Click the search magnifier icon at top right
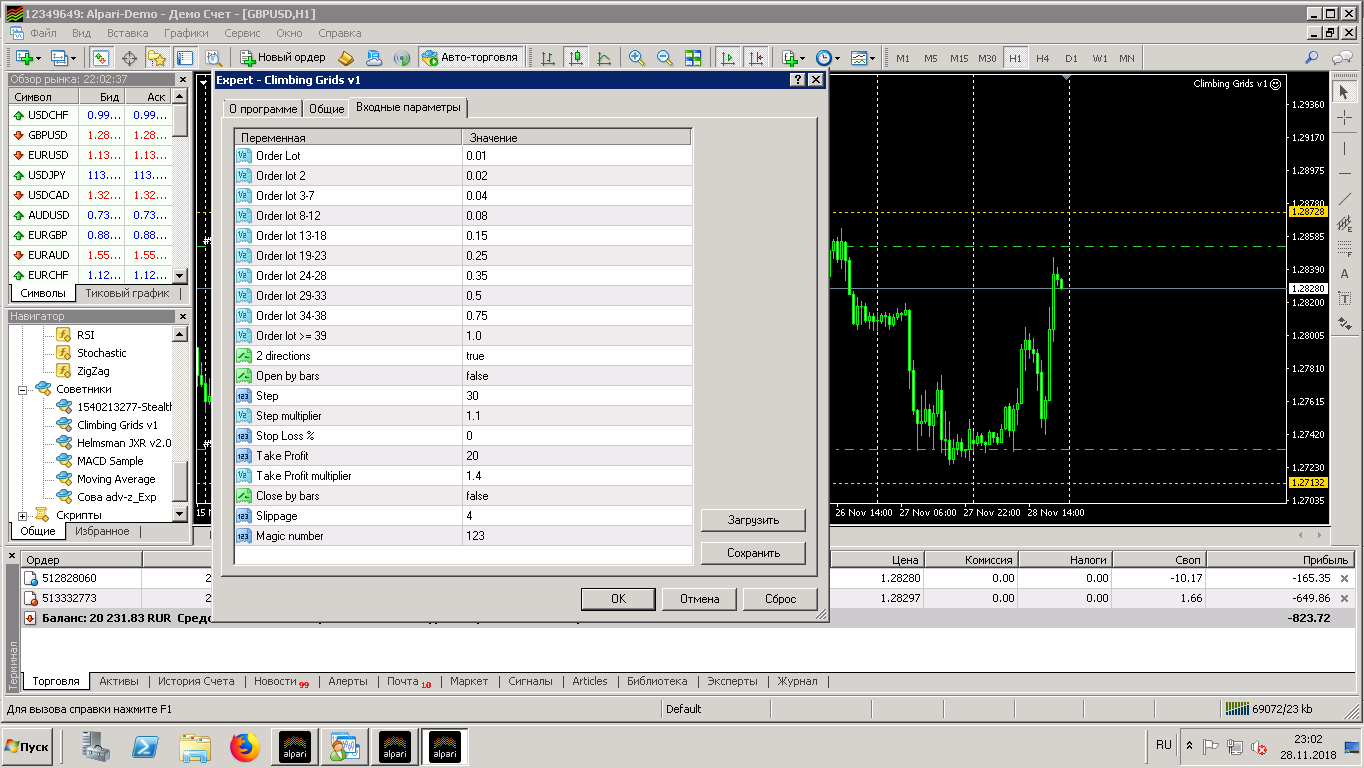The width and height of the screenshot is (1364, 768). click(1312, 58)
